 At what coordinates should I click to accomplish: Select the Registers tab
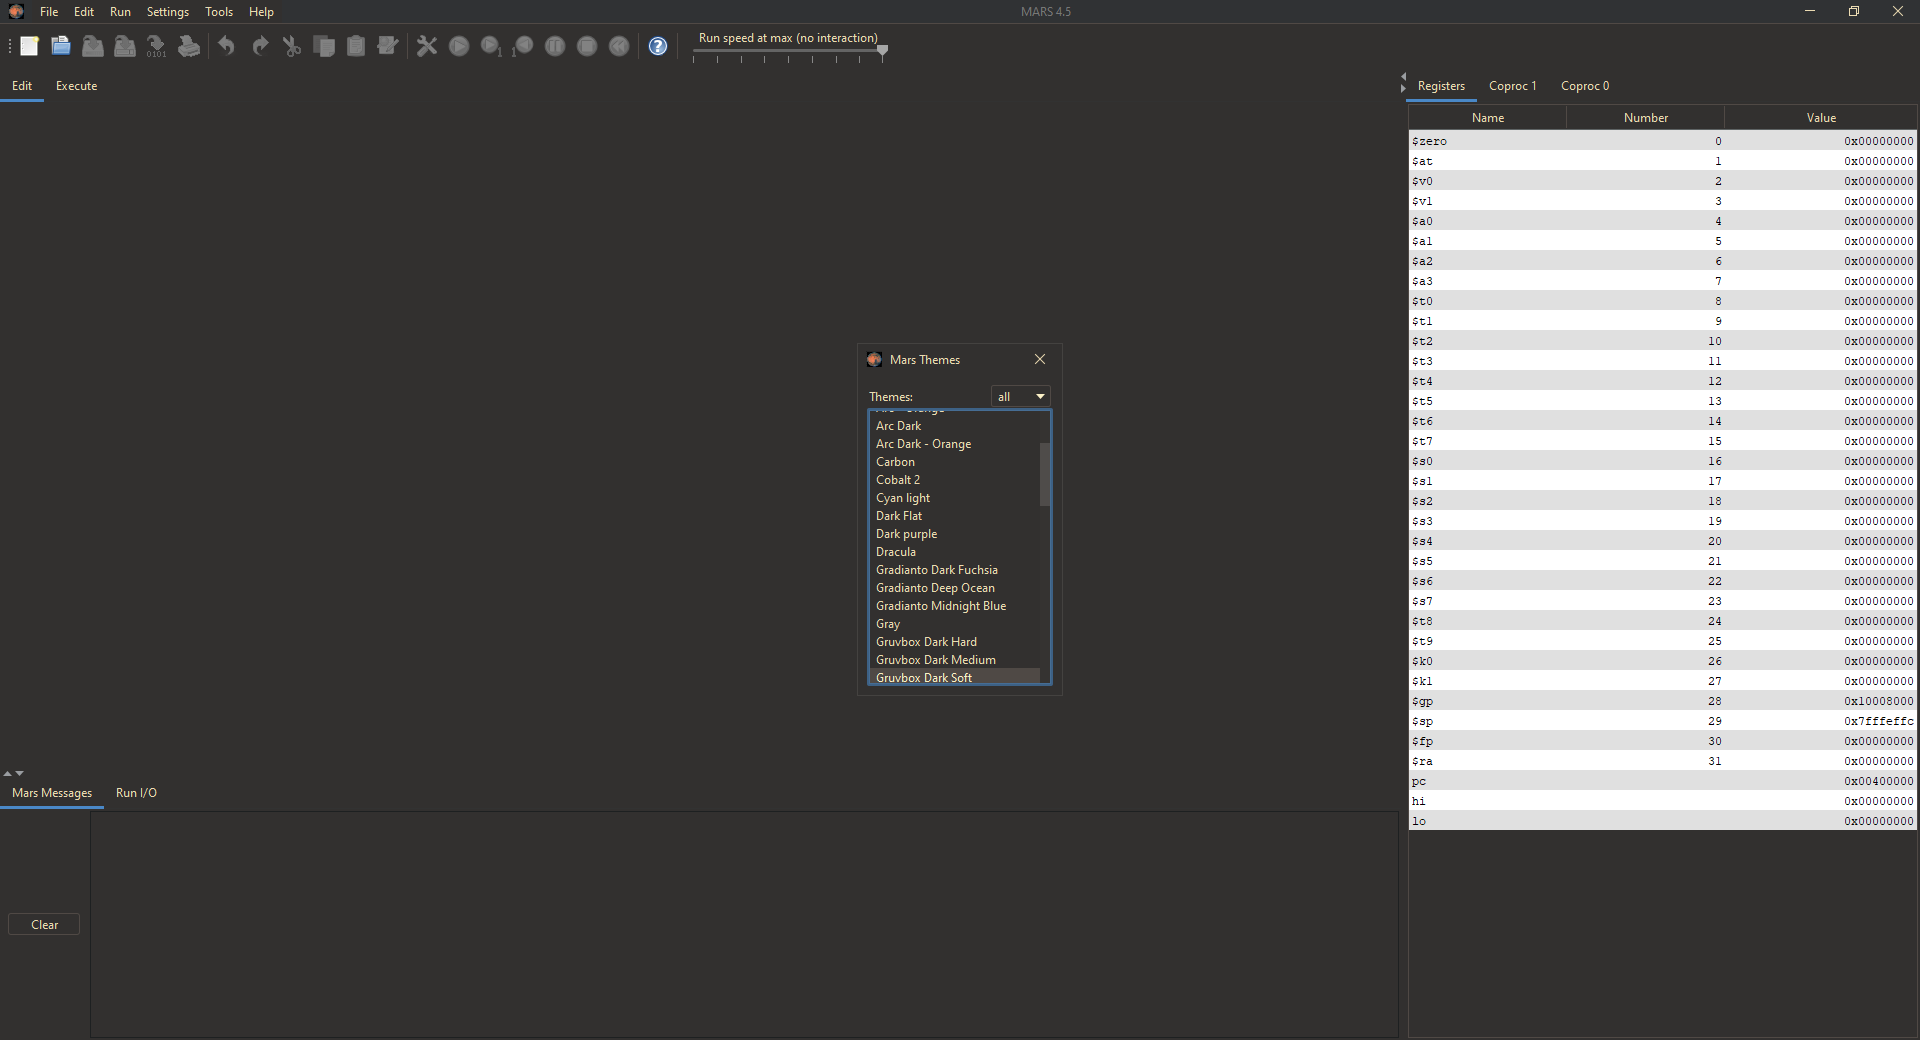click(1441, 86)
